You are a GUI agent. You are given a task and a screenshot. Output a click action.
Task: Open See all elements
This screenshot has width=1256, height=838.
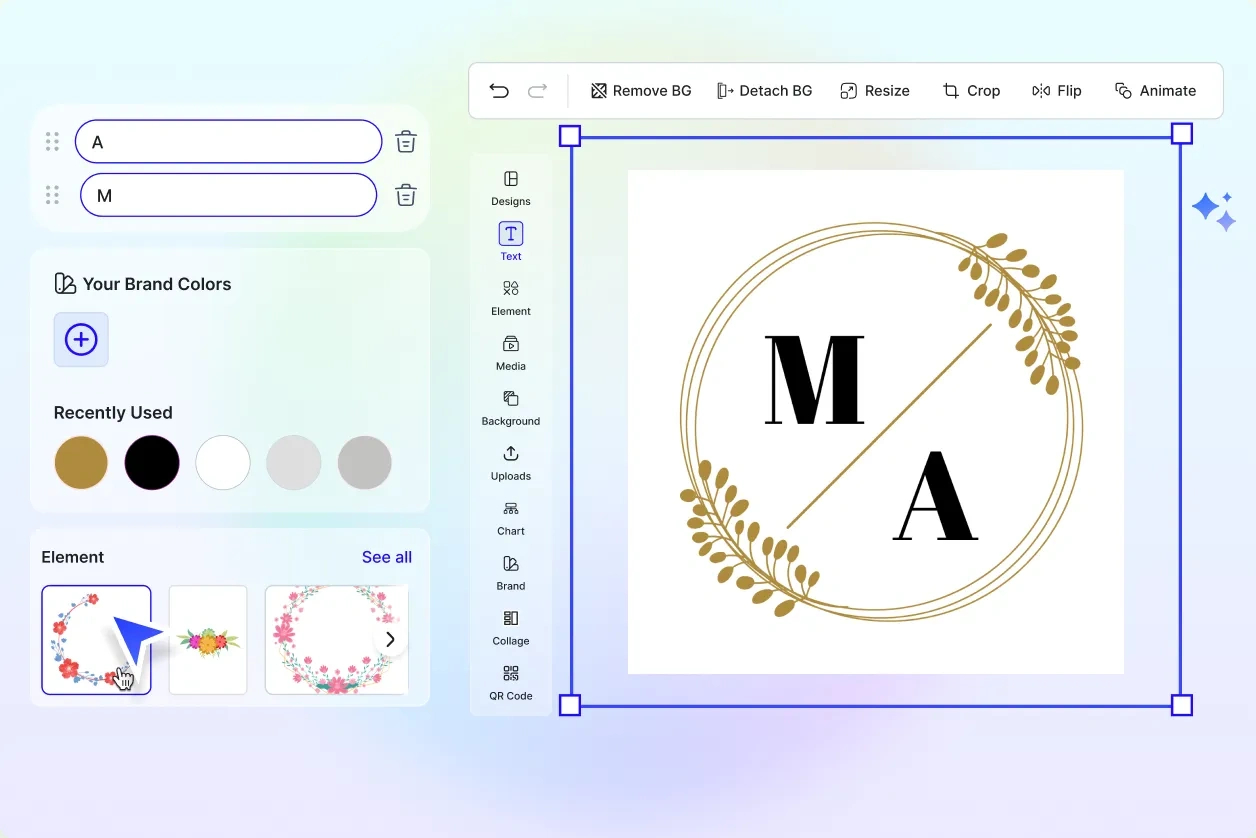(x=387, y=557)
